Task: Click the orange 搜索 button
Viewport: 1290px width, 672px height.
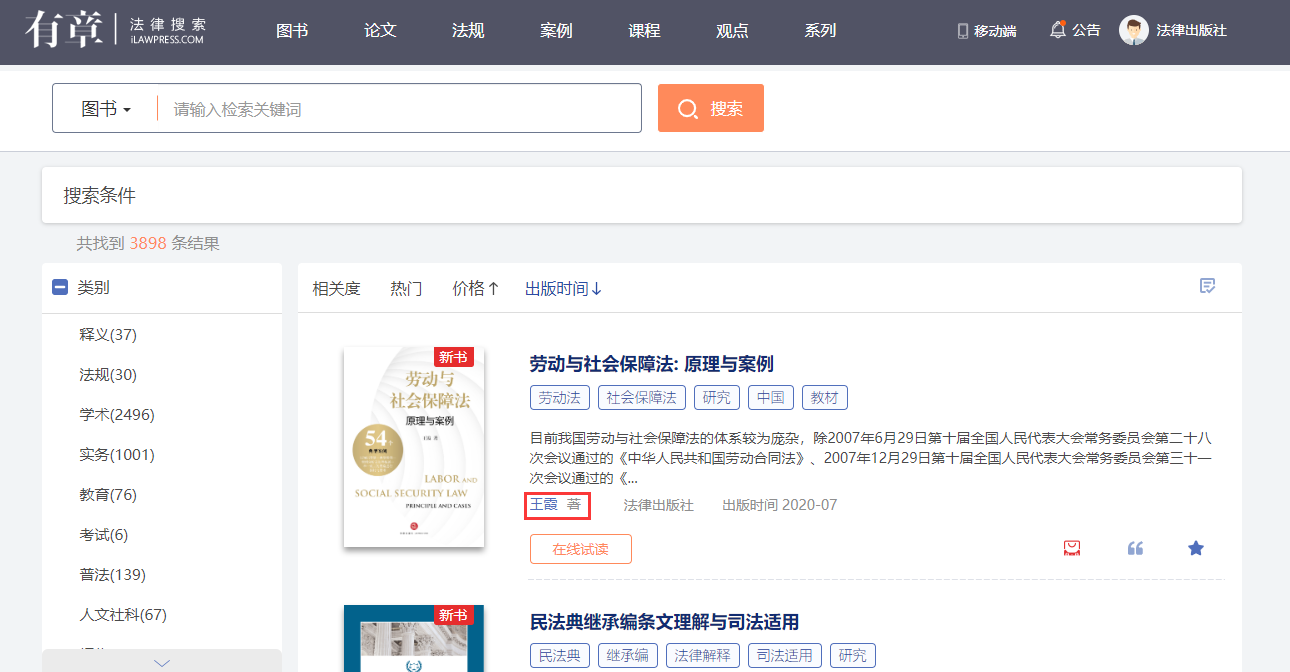Action: tap(710, 108)
